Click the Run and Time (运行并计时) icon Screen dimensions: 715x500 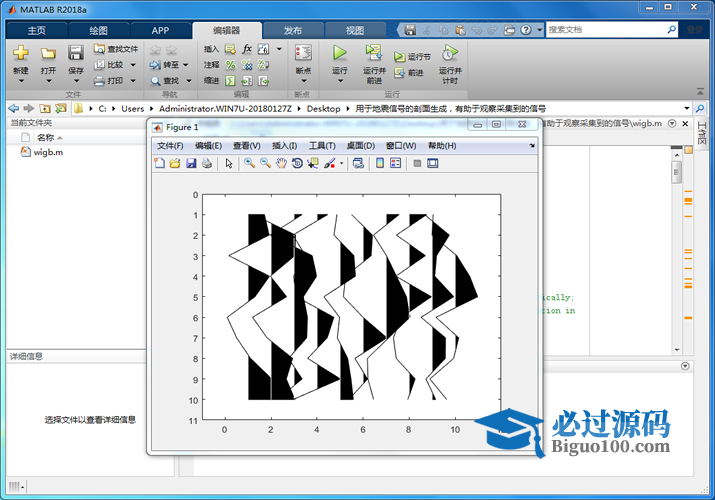pyautogui.click(x=450, y=53)
